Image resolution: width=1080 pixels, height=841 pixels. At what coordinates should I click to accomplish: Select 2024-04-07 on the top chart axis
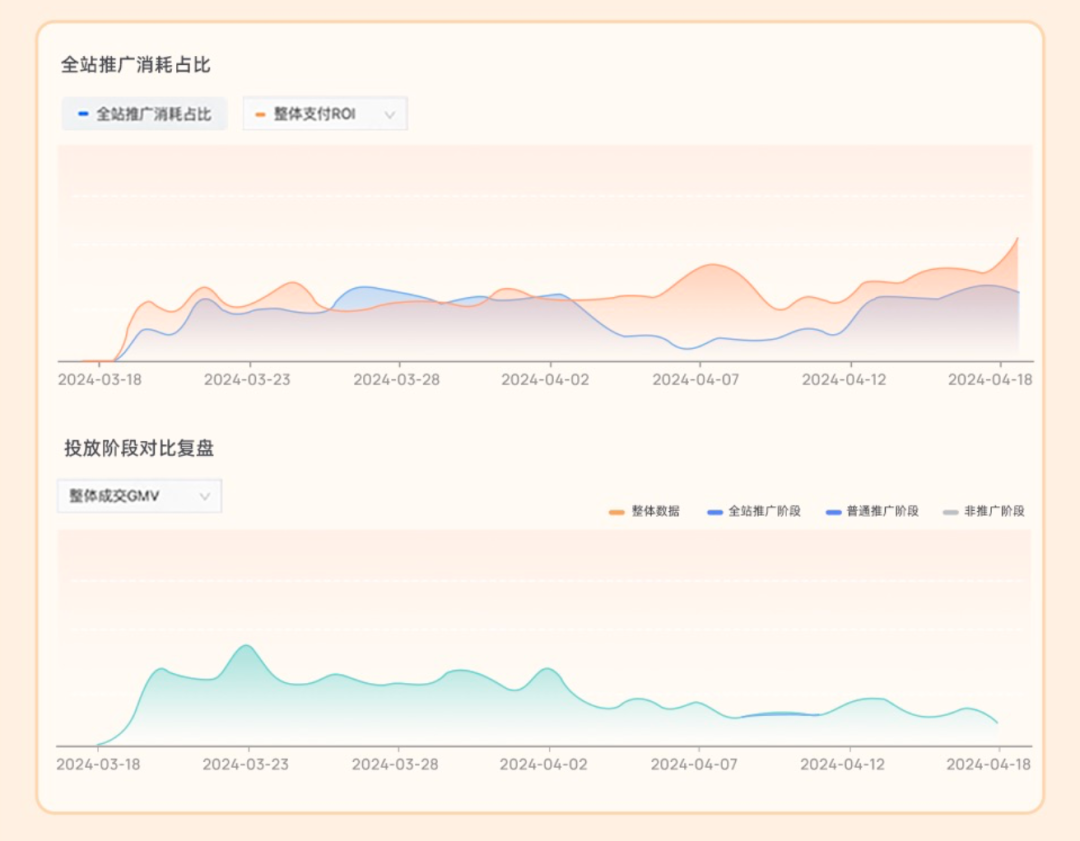695,380
